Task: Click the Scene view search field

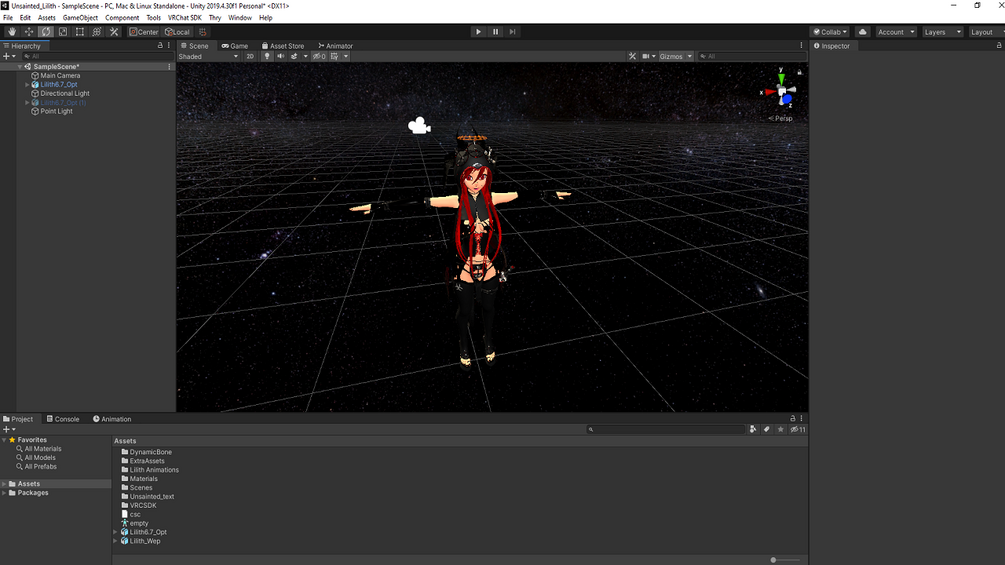Action: [751, 56]
